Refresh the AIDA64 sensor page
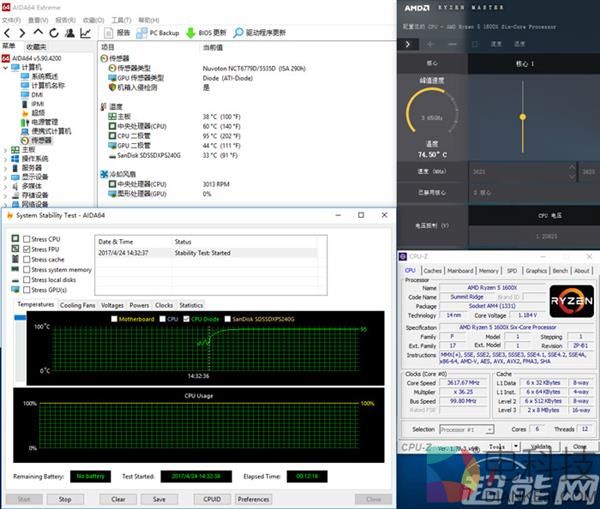The height and width of the screenshot is (509, 600). pos(54,33)
